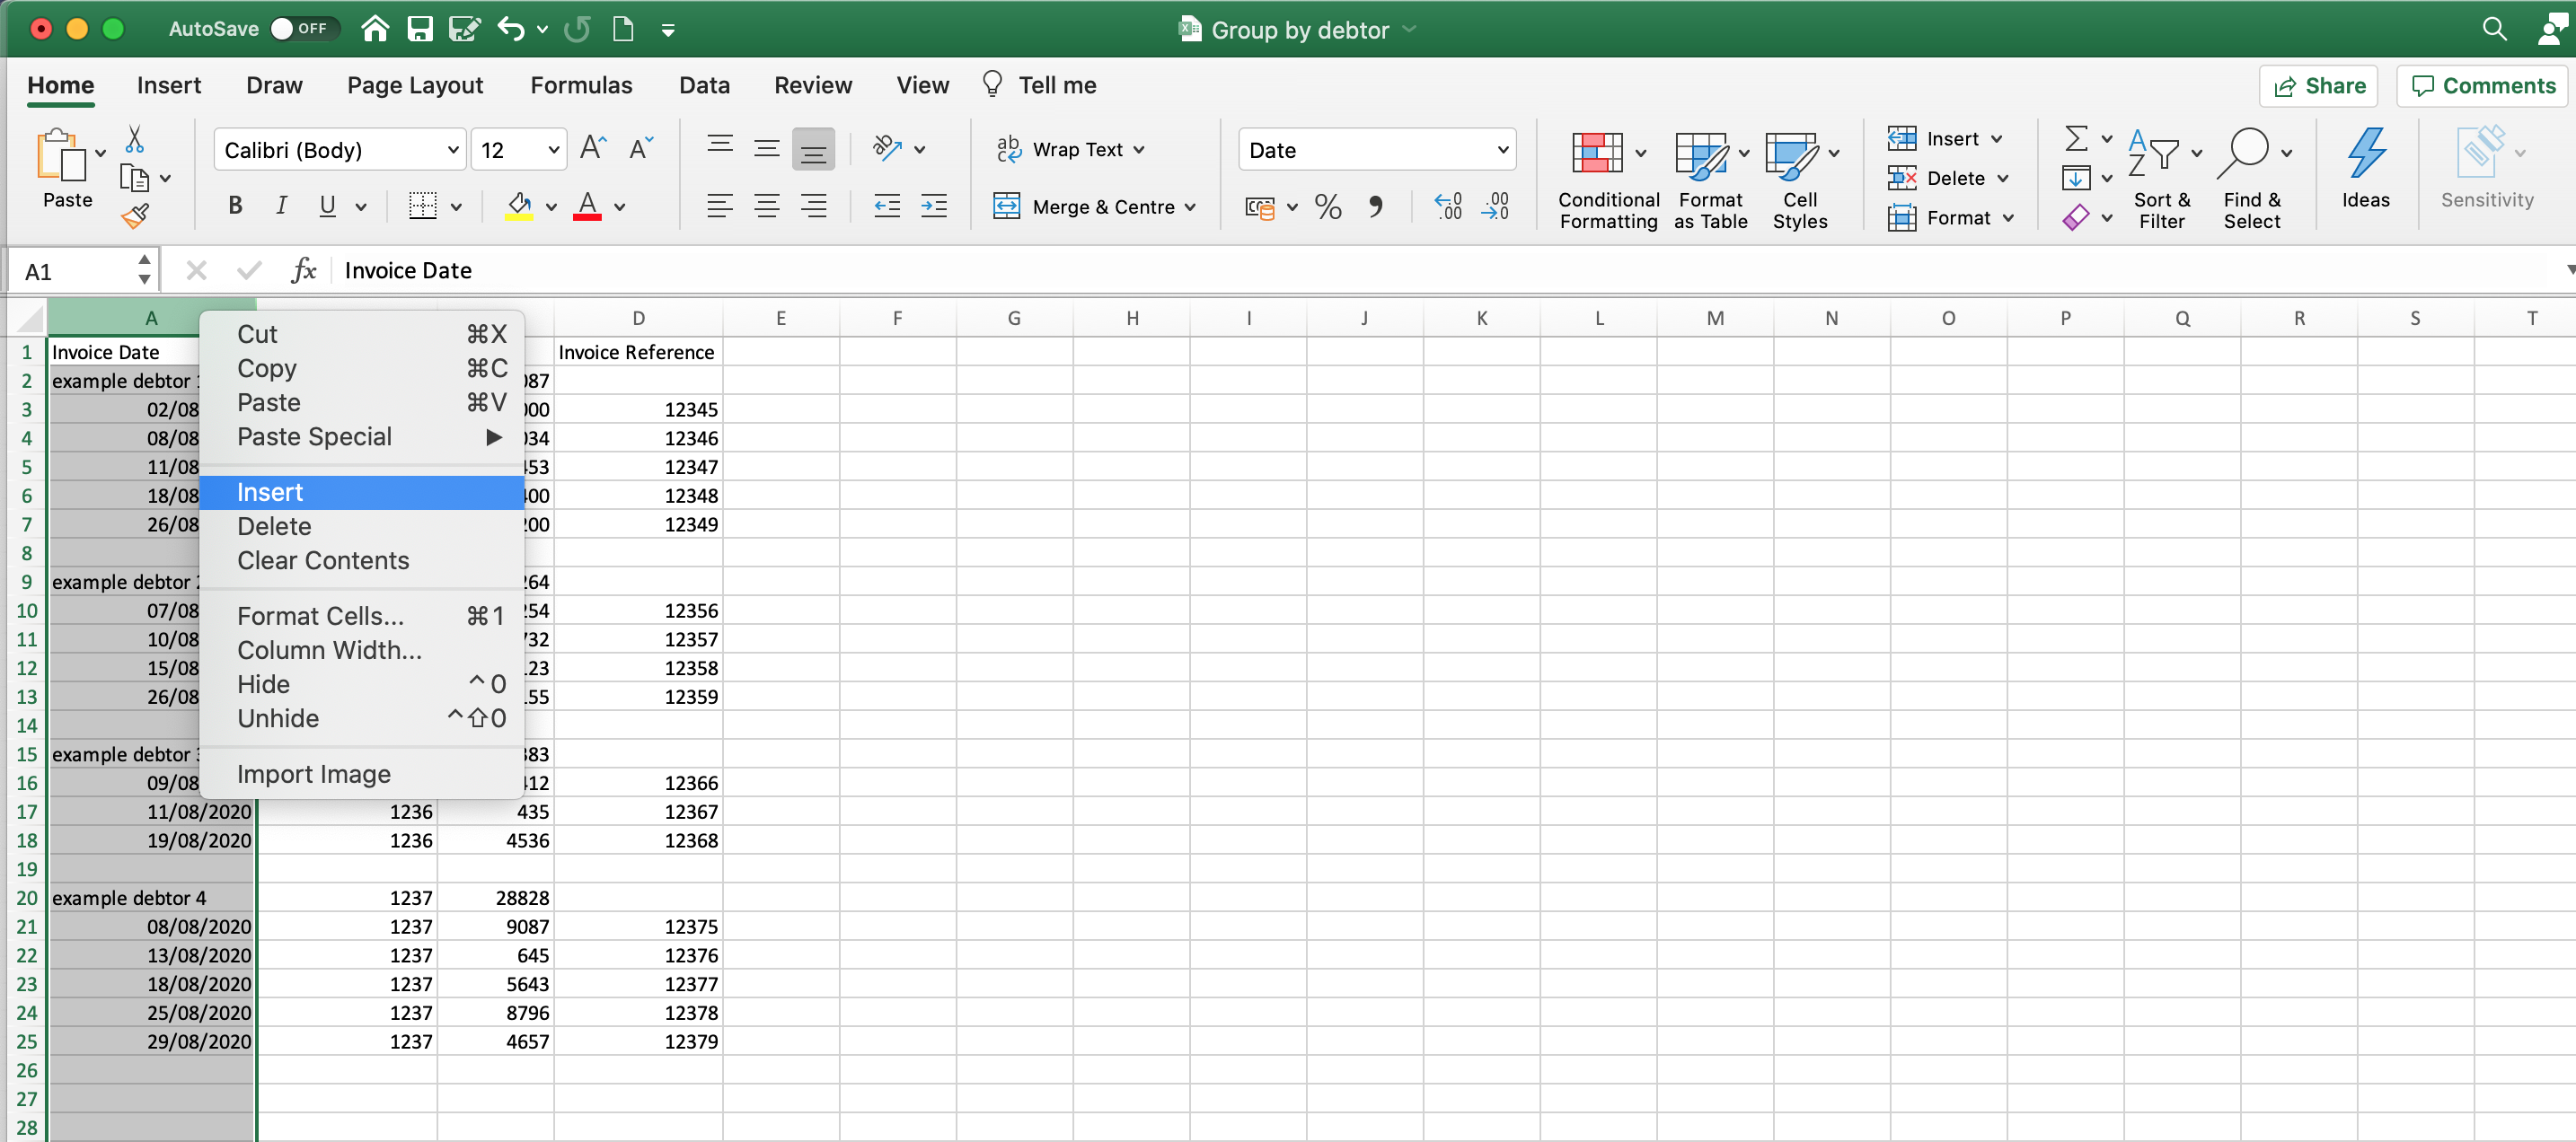Click the Format Painter brush icon
2576x1142 pixels.
pyautogui.click(x=135, y=214)
